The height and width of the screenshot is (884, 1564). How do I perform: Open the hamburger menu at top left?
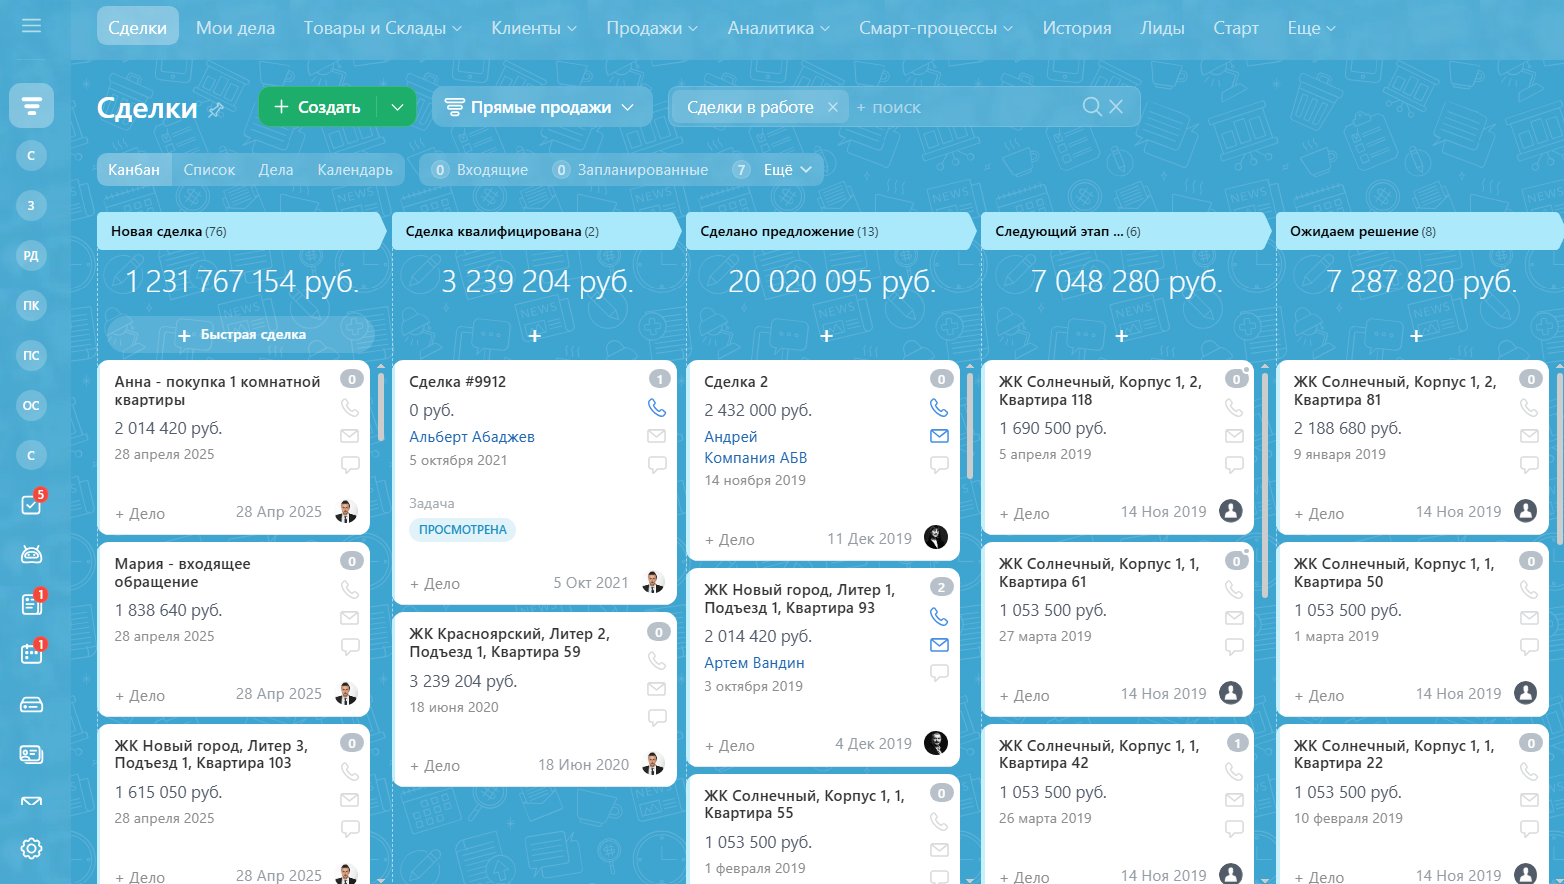[31, 25]
